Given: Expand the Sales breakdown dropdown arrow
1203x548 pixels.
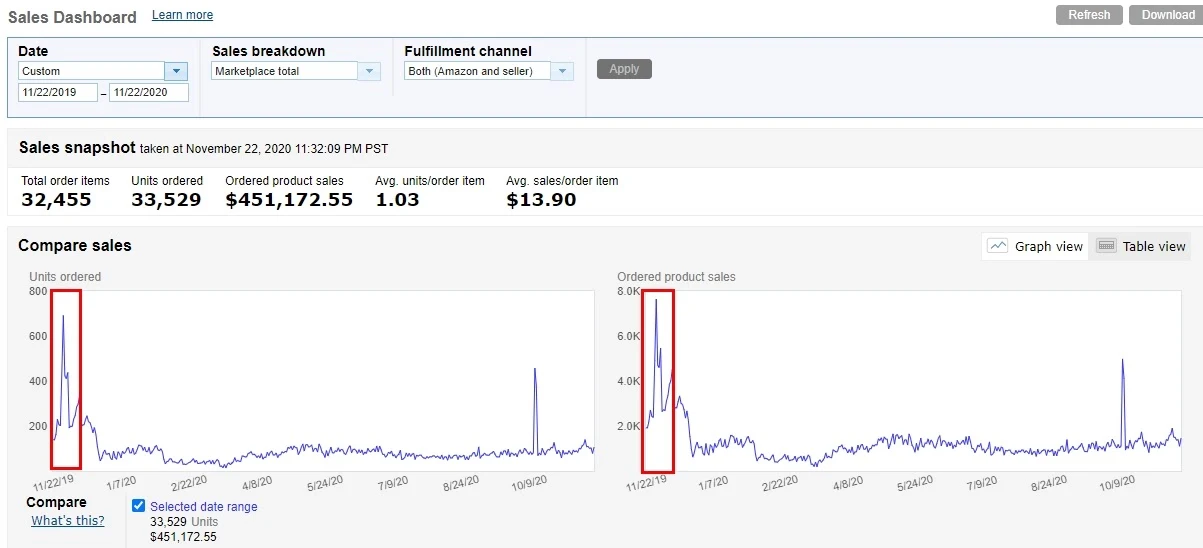Looking at the screenshot, I should 369,71.
